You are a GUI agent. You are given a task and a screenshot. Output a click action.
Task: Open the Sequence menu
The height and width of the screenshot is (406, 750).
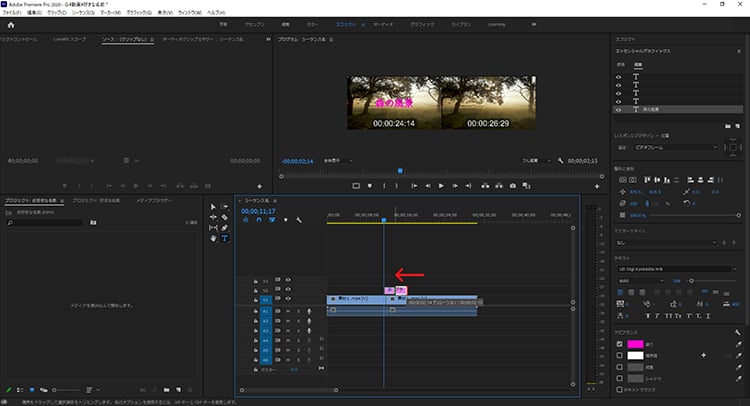point(83,12)
